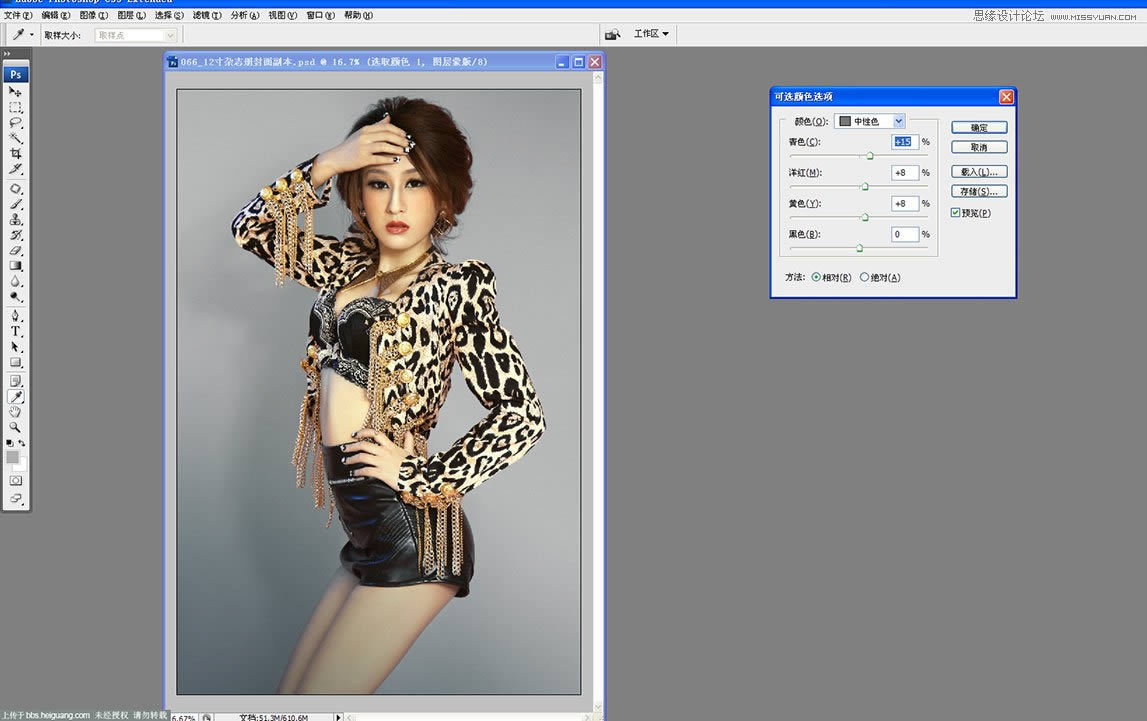This screenshot has width=1147, height=721.
Task: Select the Path Selection tool
Action: 15,347
